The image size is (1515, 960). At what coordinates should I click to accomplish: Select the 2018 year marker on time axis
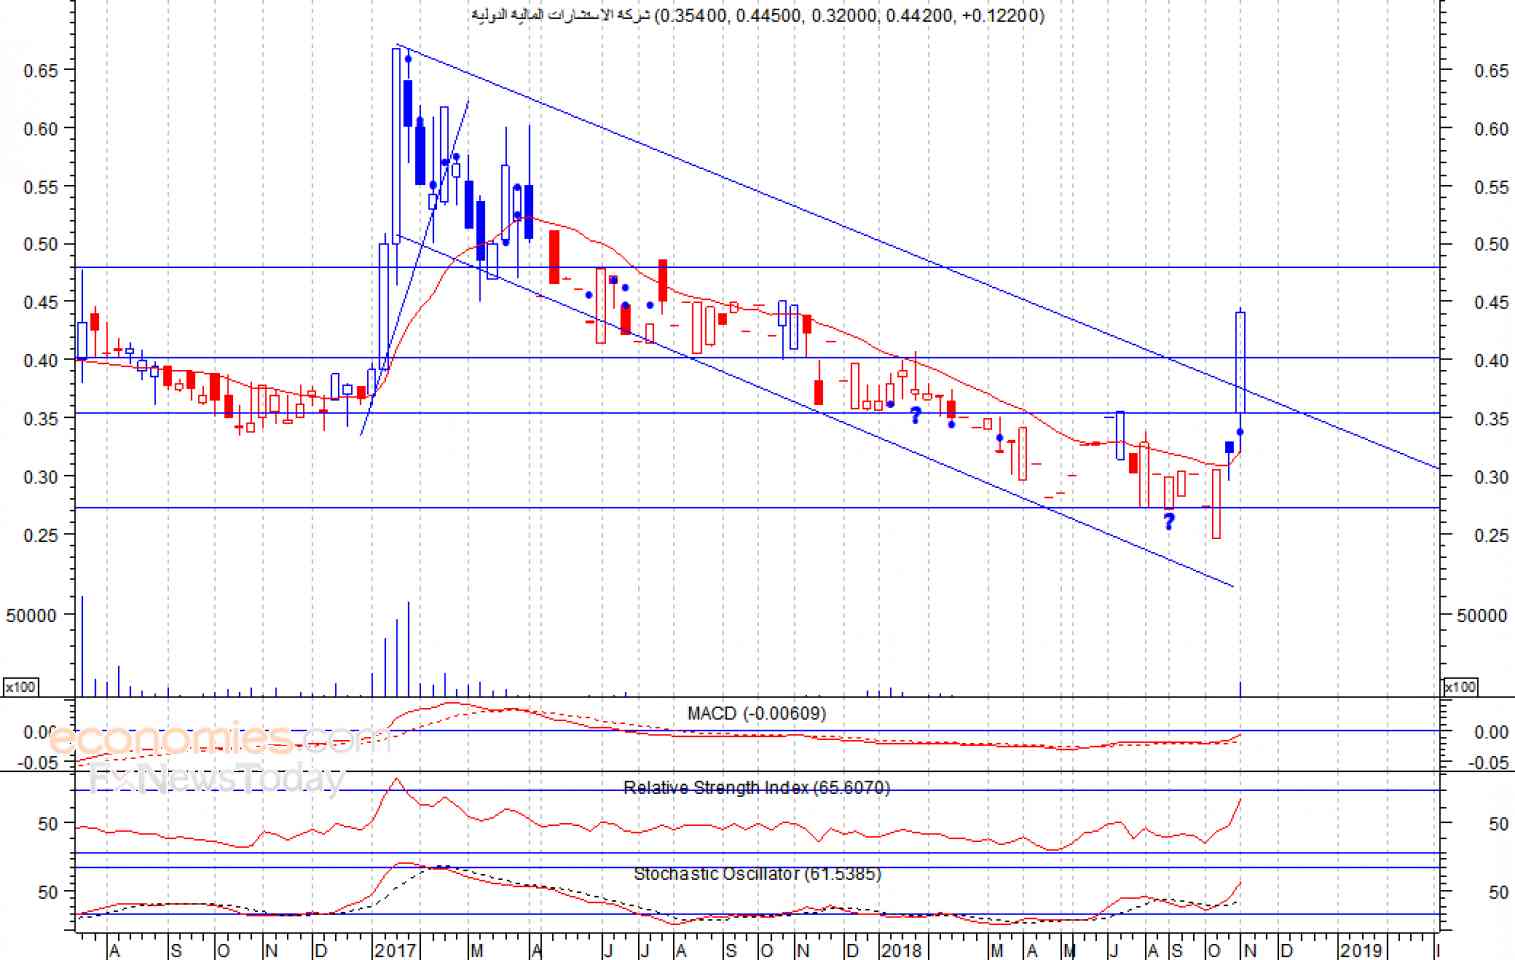coord(901,950)
